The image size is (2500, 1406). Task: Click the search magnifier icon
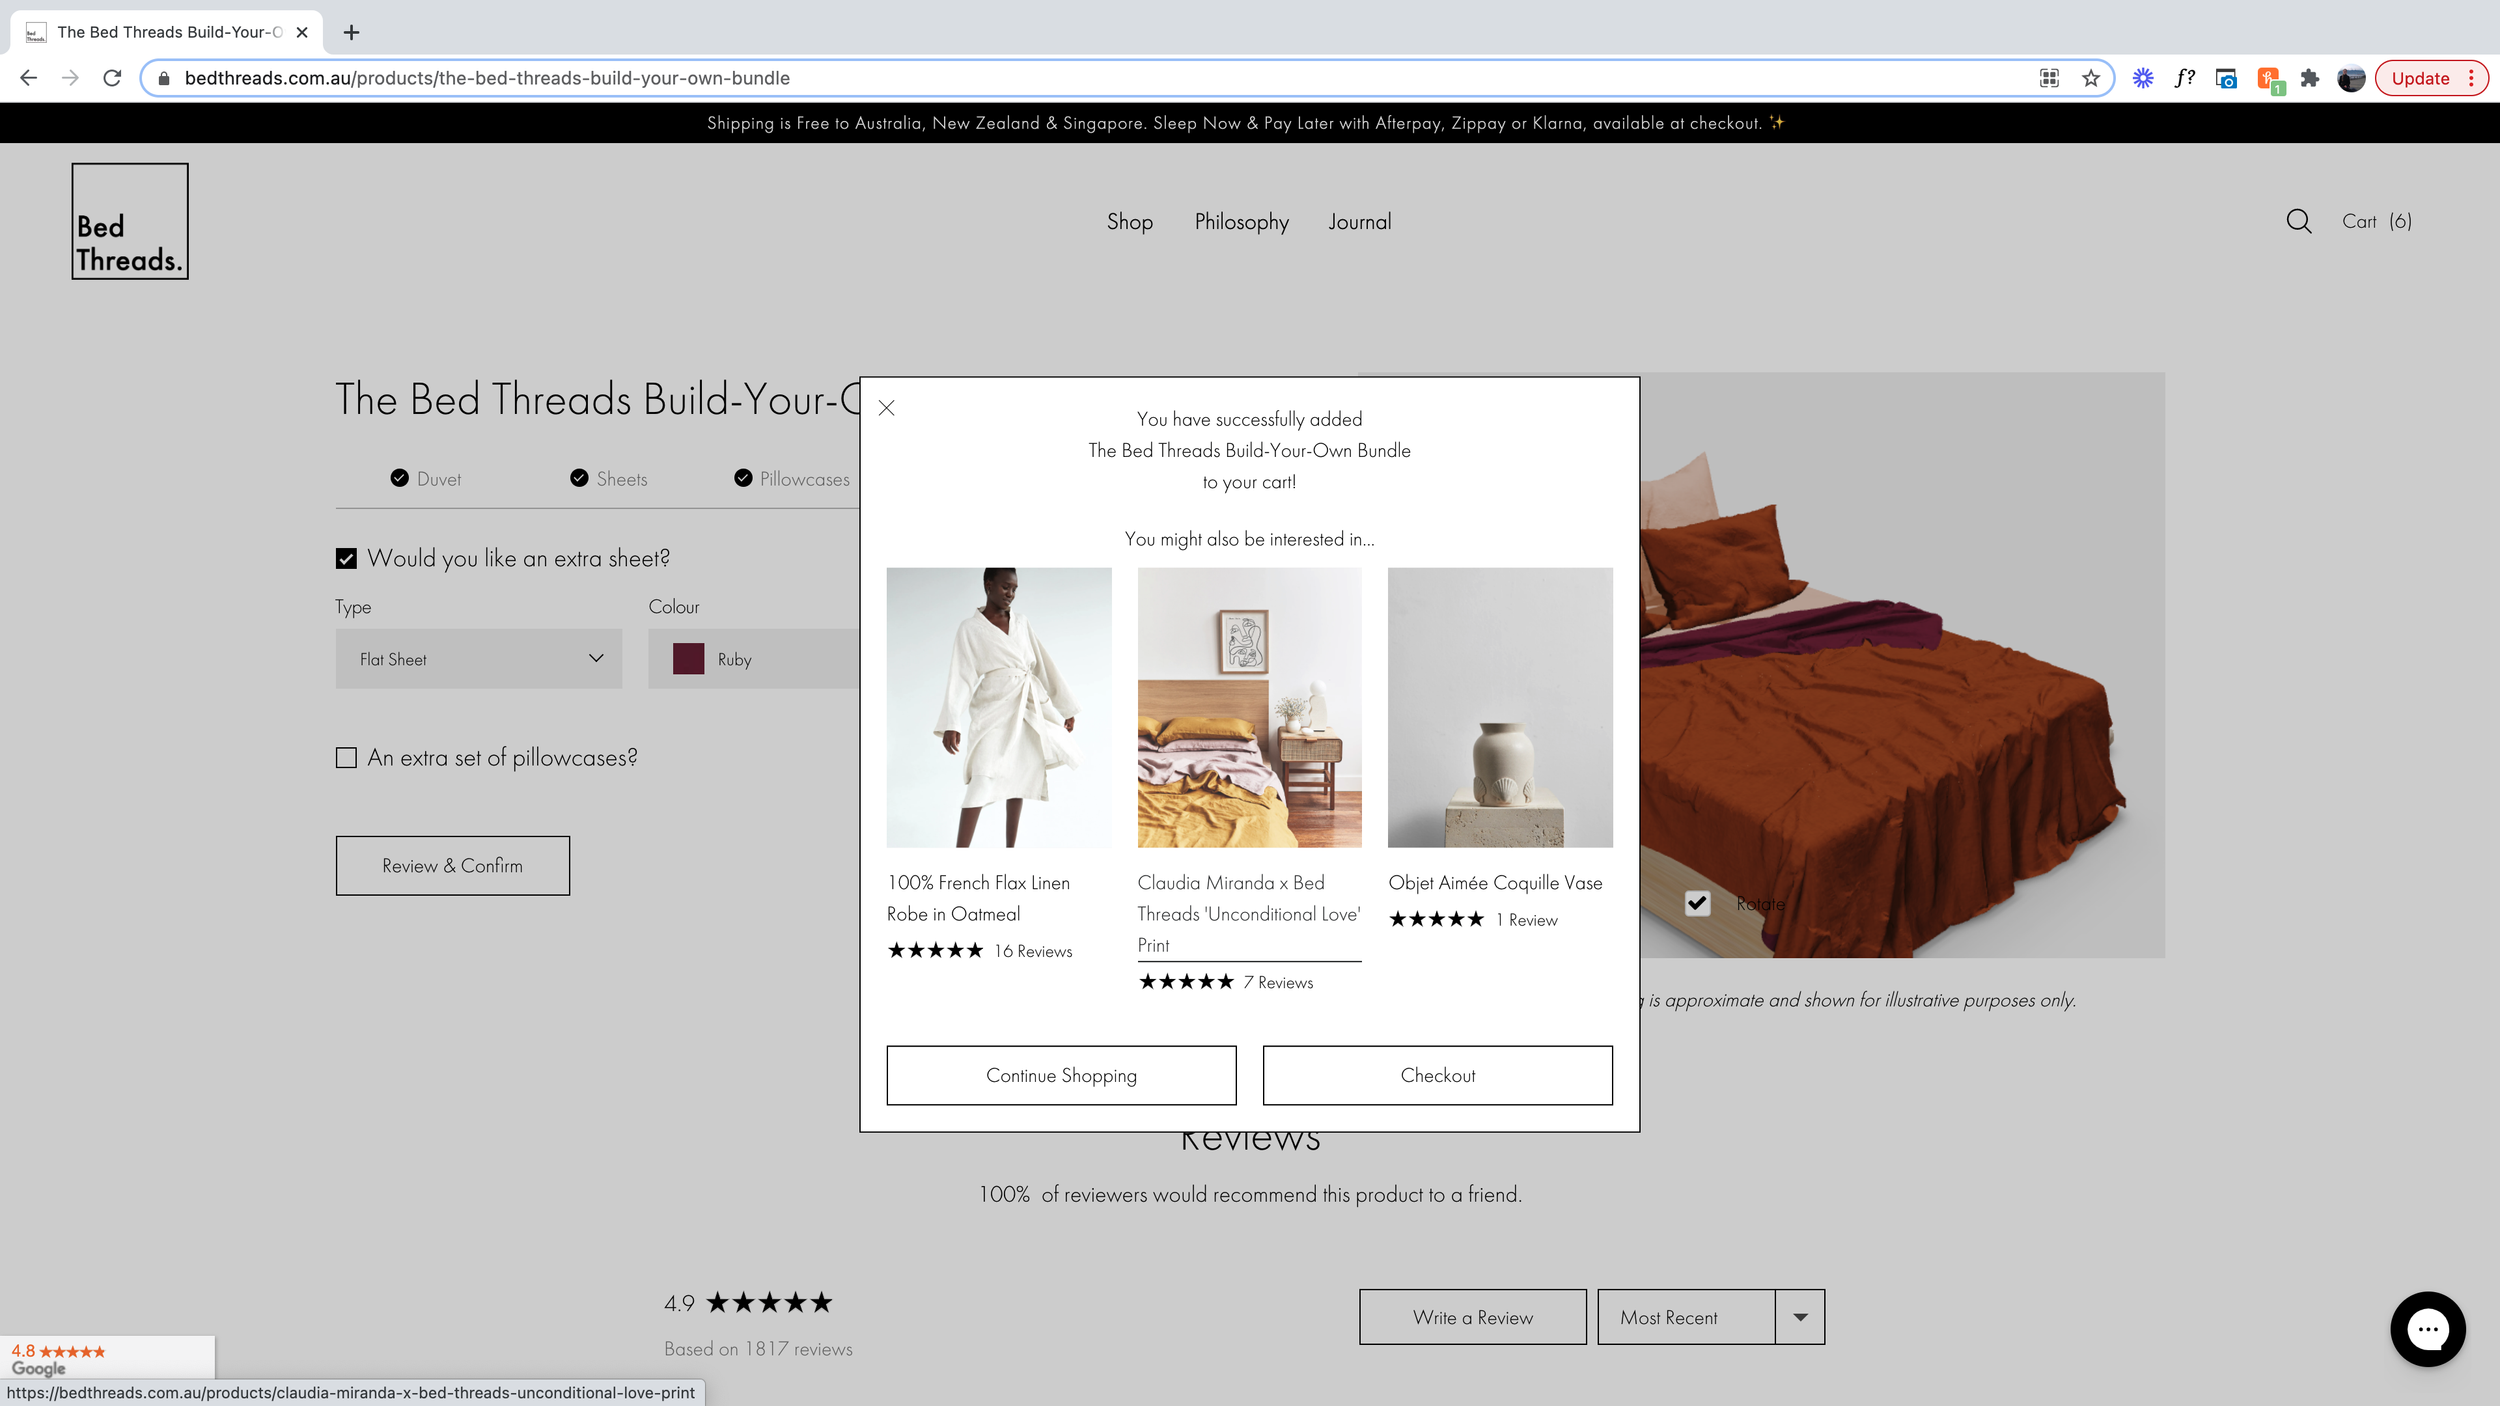[x=2298, y=221]
